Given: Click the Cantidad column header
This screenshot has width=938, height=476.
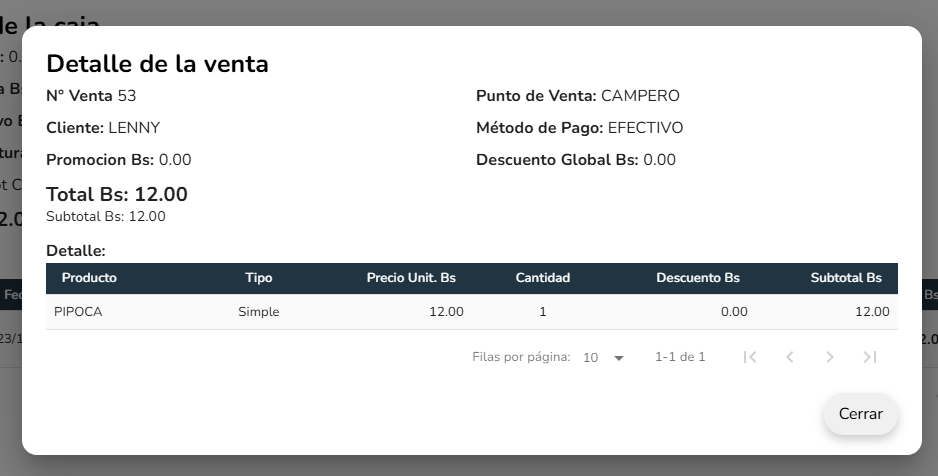Looking at the screenshot, I should coord(542,278).
